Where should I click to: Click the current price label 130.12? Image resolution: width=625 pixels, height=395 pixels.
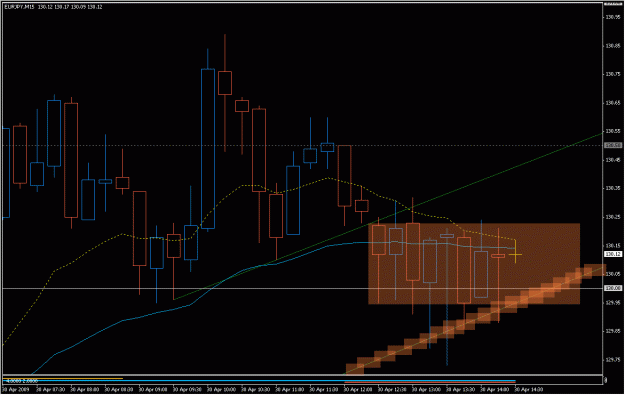[x=613, y=254]
